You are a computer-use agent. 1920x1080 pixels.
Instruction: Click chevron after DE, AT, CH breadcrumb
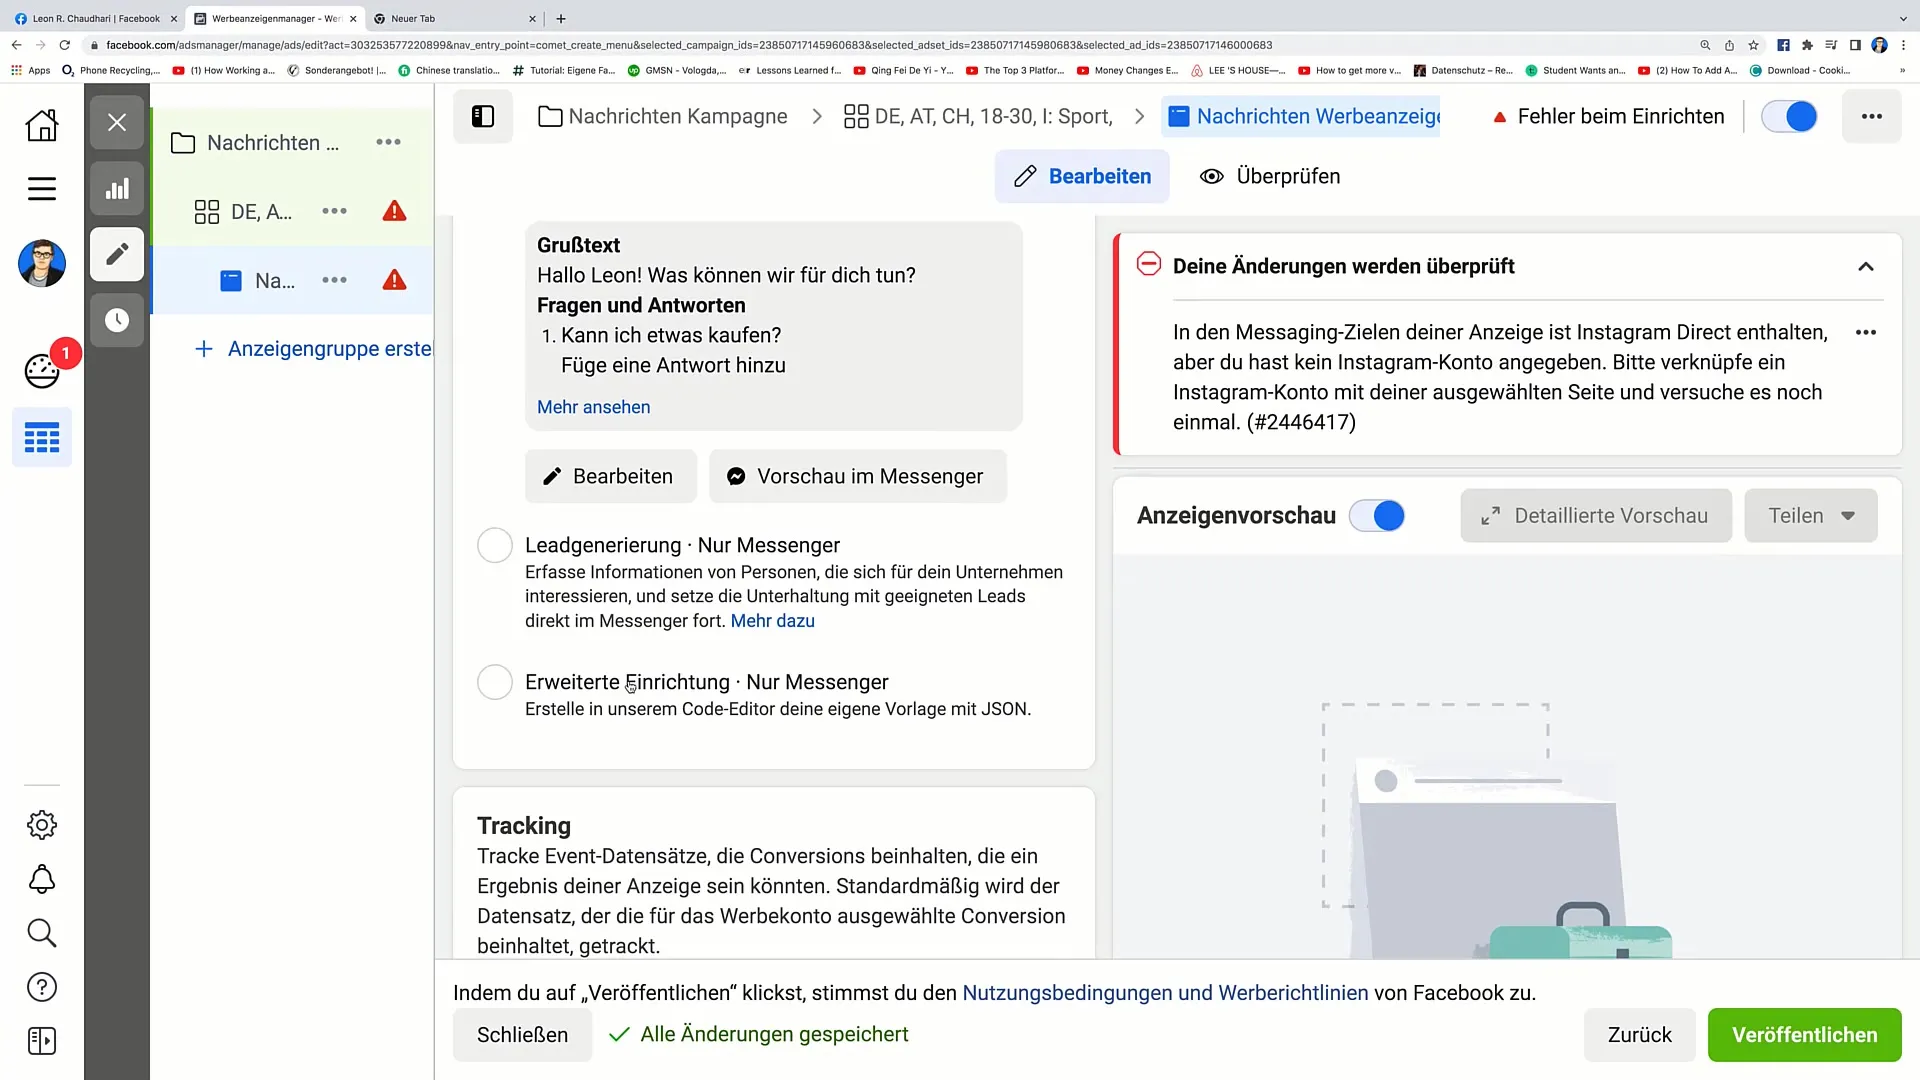tap(1139, 116)
